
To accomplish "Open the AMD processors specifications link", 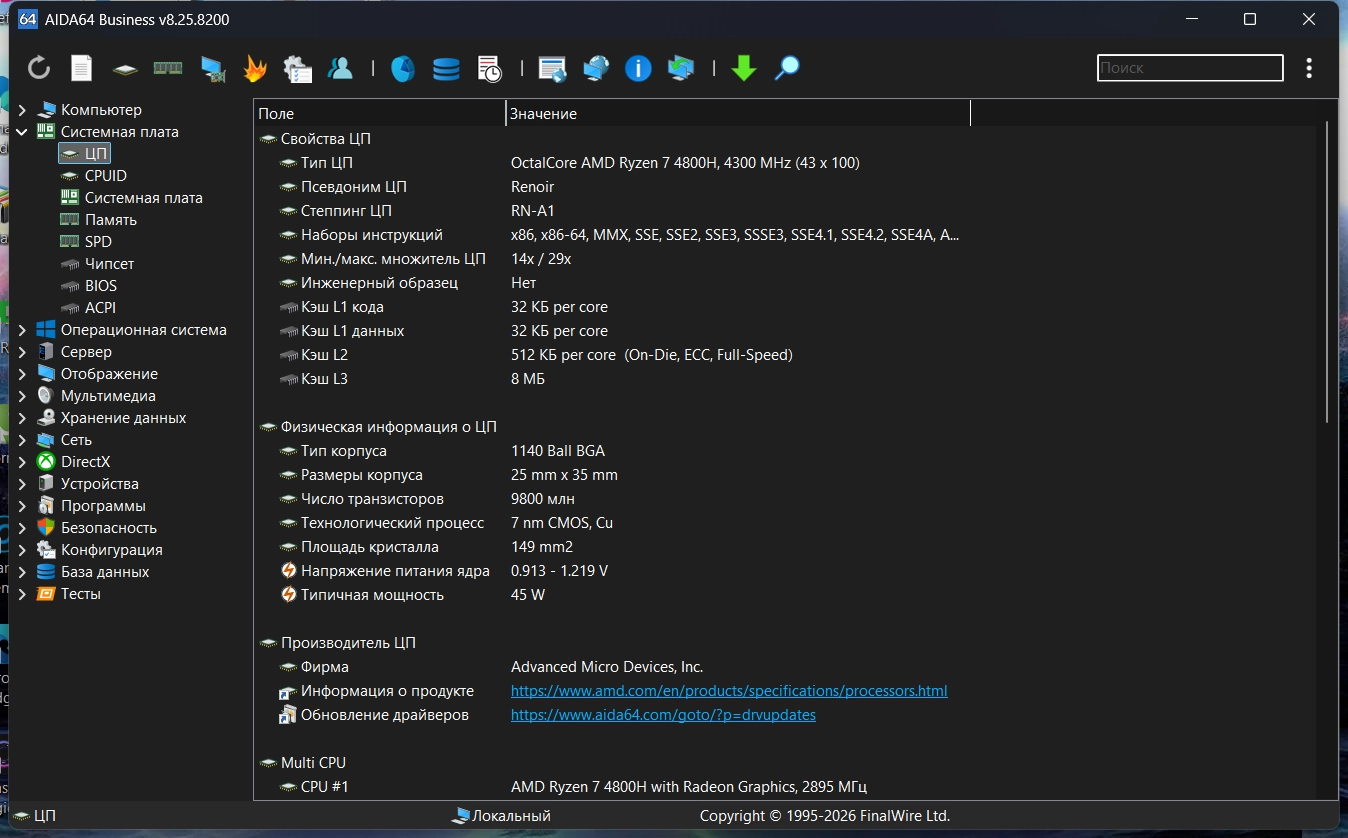I will pos(728,691).
